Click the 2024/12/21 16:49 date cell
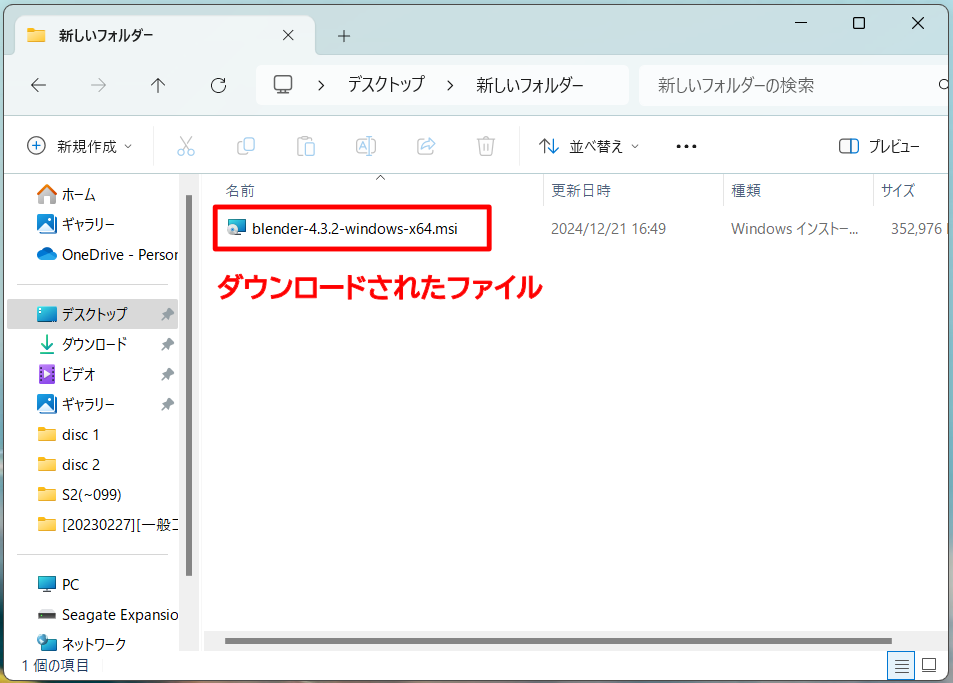953x683 pixels. click(x=608, y=228)
